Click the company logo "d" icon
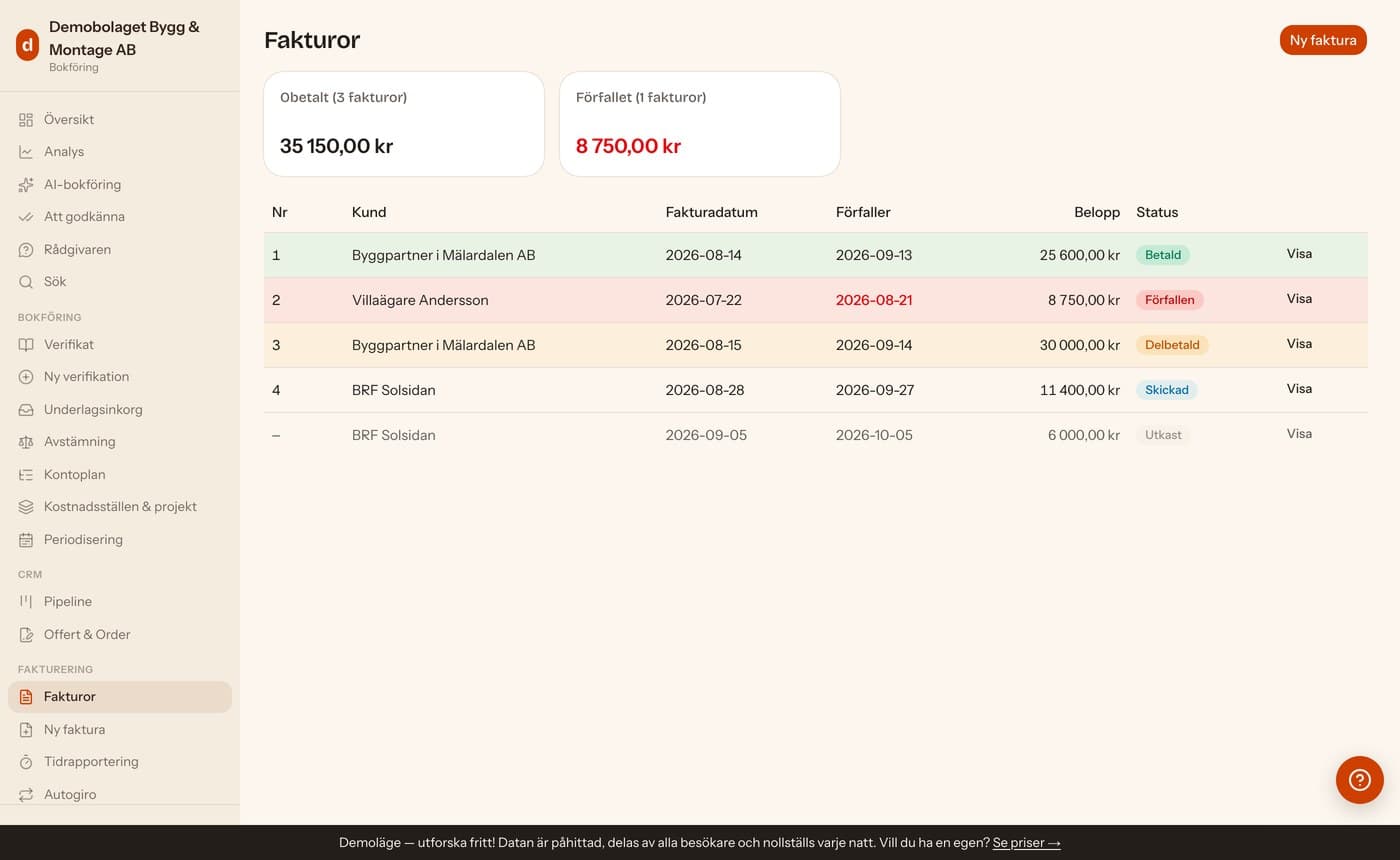Screen dimensions: 1400x860 (x=27, y=45)
